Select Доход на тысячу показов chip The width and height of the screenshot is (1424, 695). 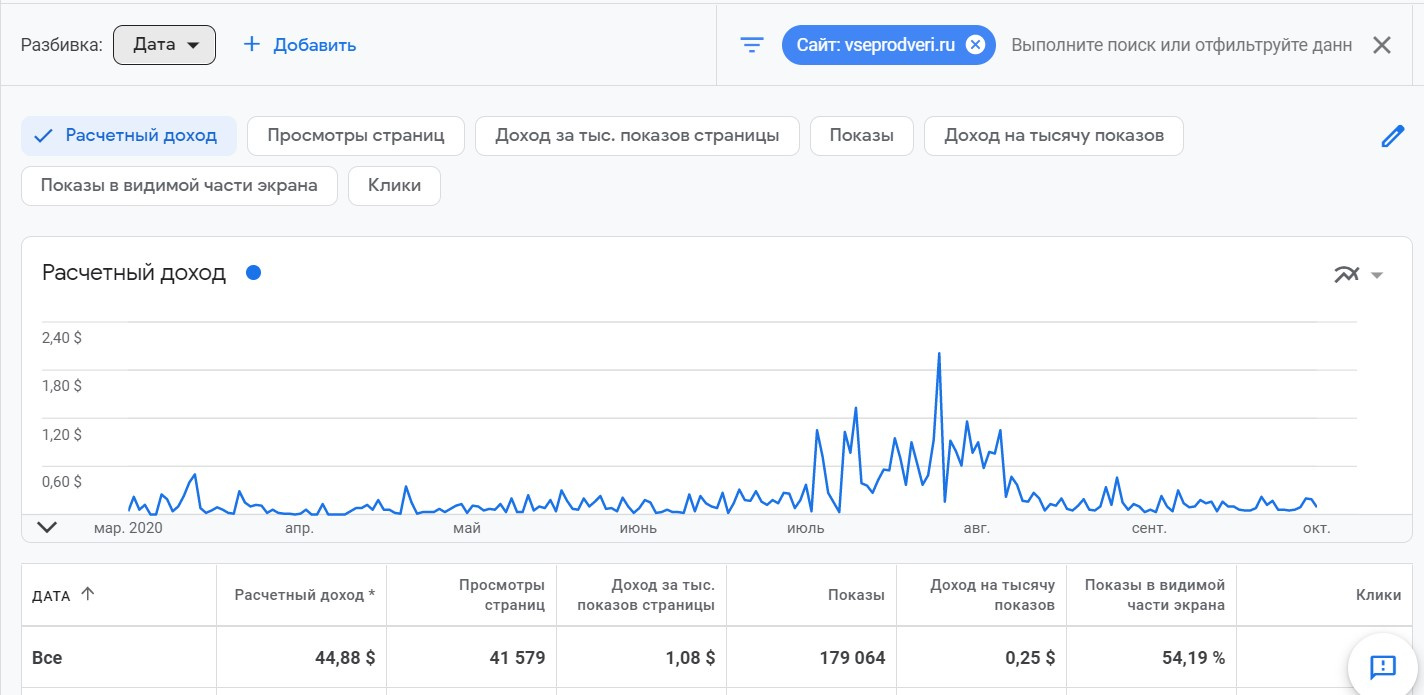pyautogui.click(x=1053, y=136)
